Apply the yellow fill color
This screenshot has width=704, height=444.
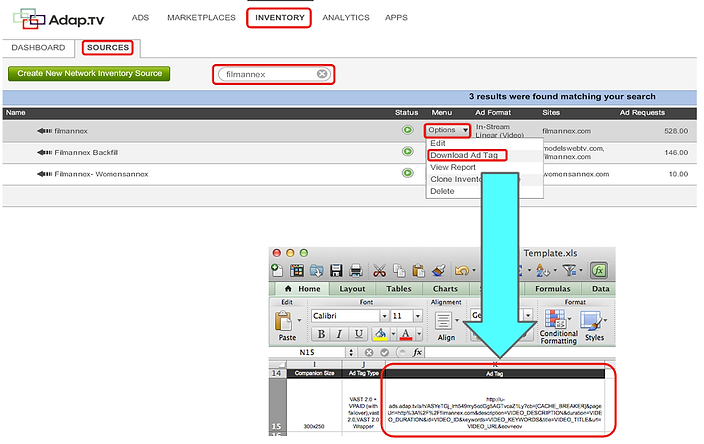click(380, 334)
